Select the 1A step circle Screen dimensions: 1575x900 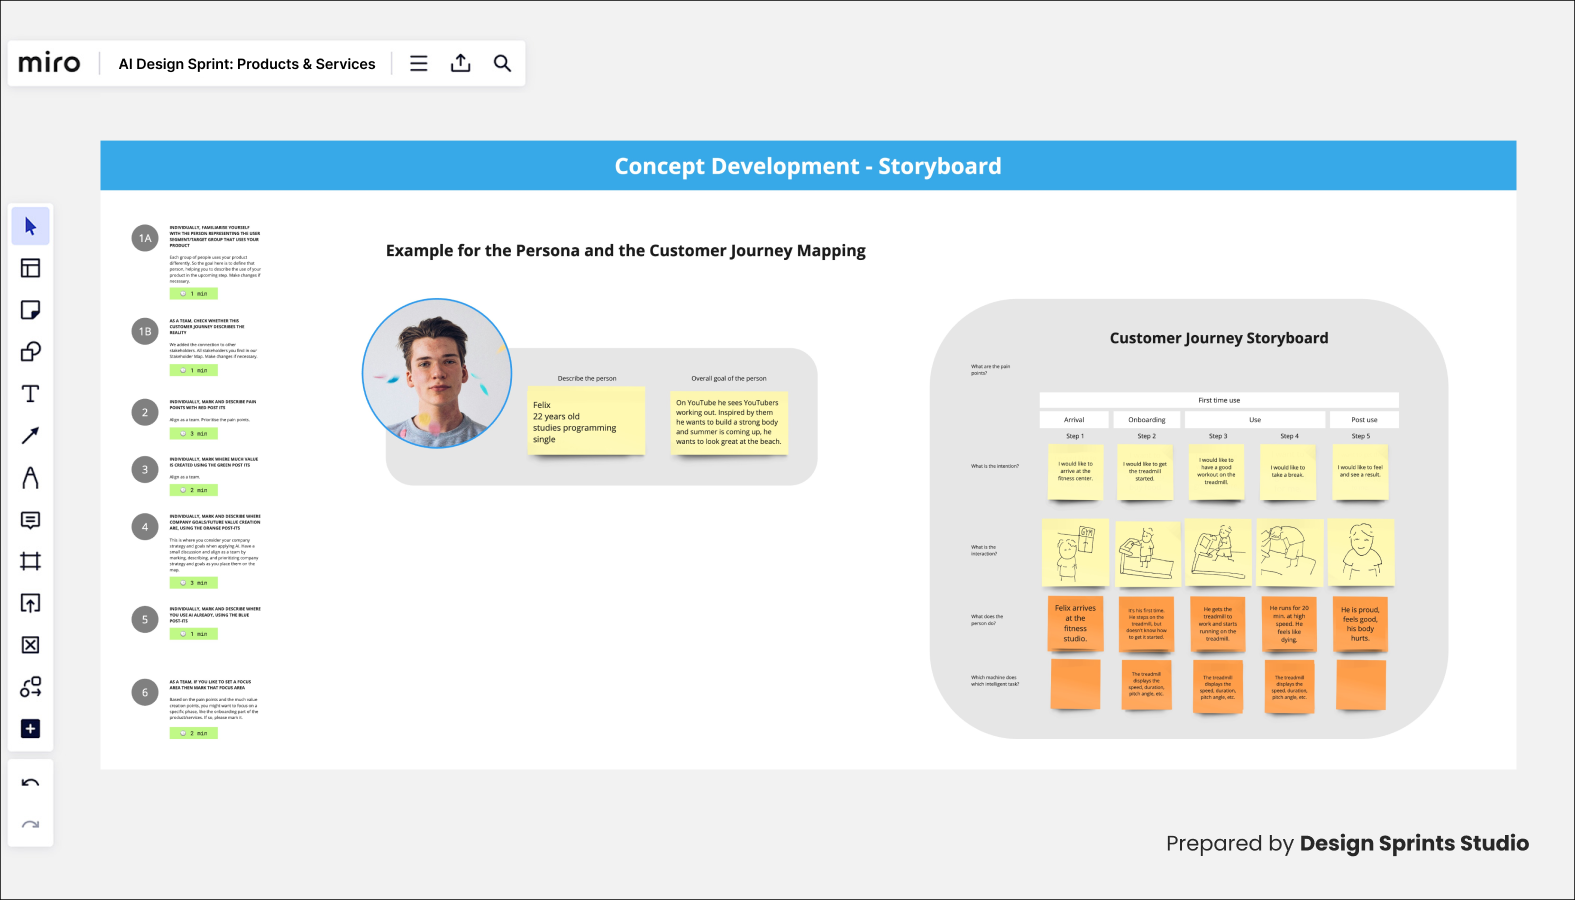(x=145, y=238)
